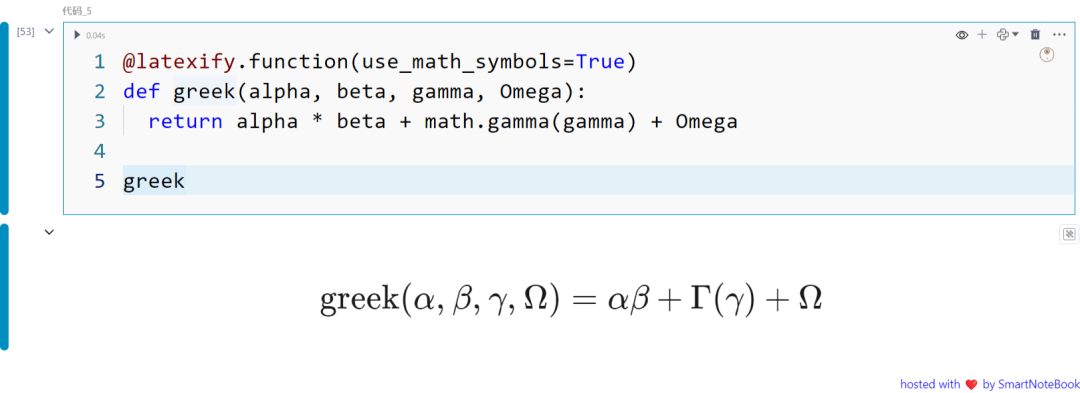Open the cell's three-dot more options menu
The height and width of the screenshot is (393, 1080).
pyautogui.click(x=1059, y=34)
